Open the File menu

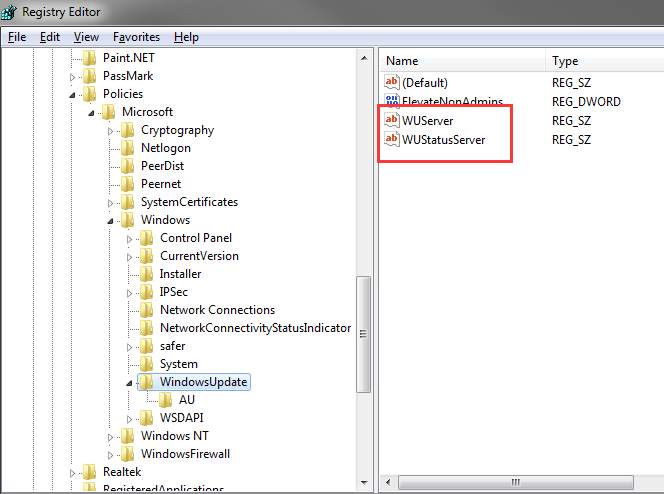coord(17,37)
